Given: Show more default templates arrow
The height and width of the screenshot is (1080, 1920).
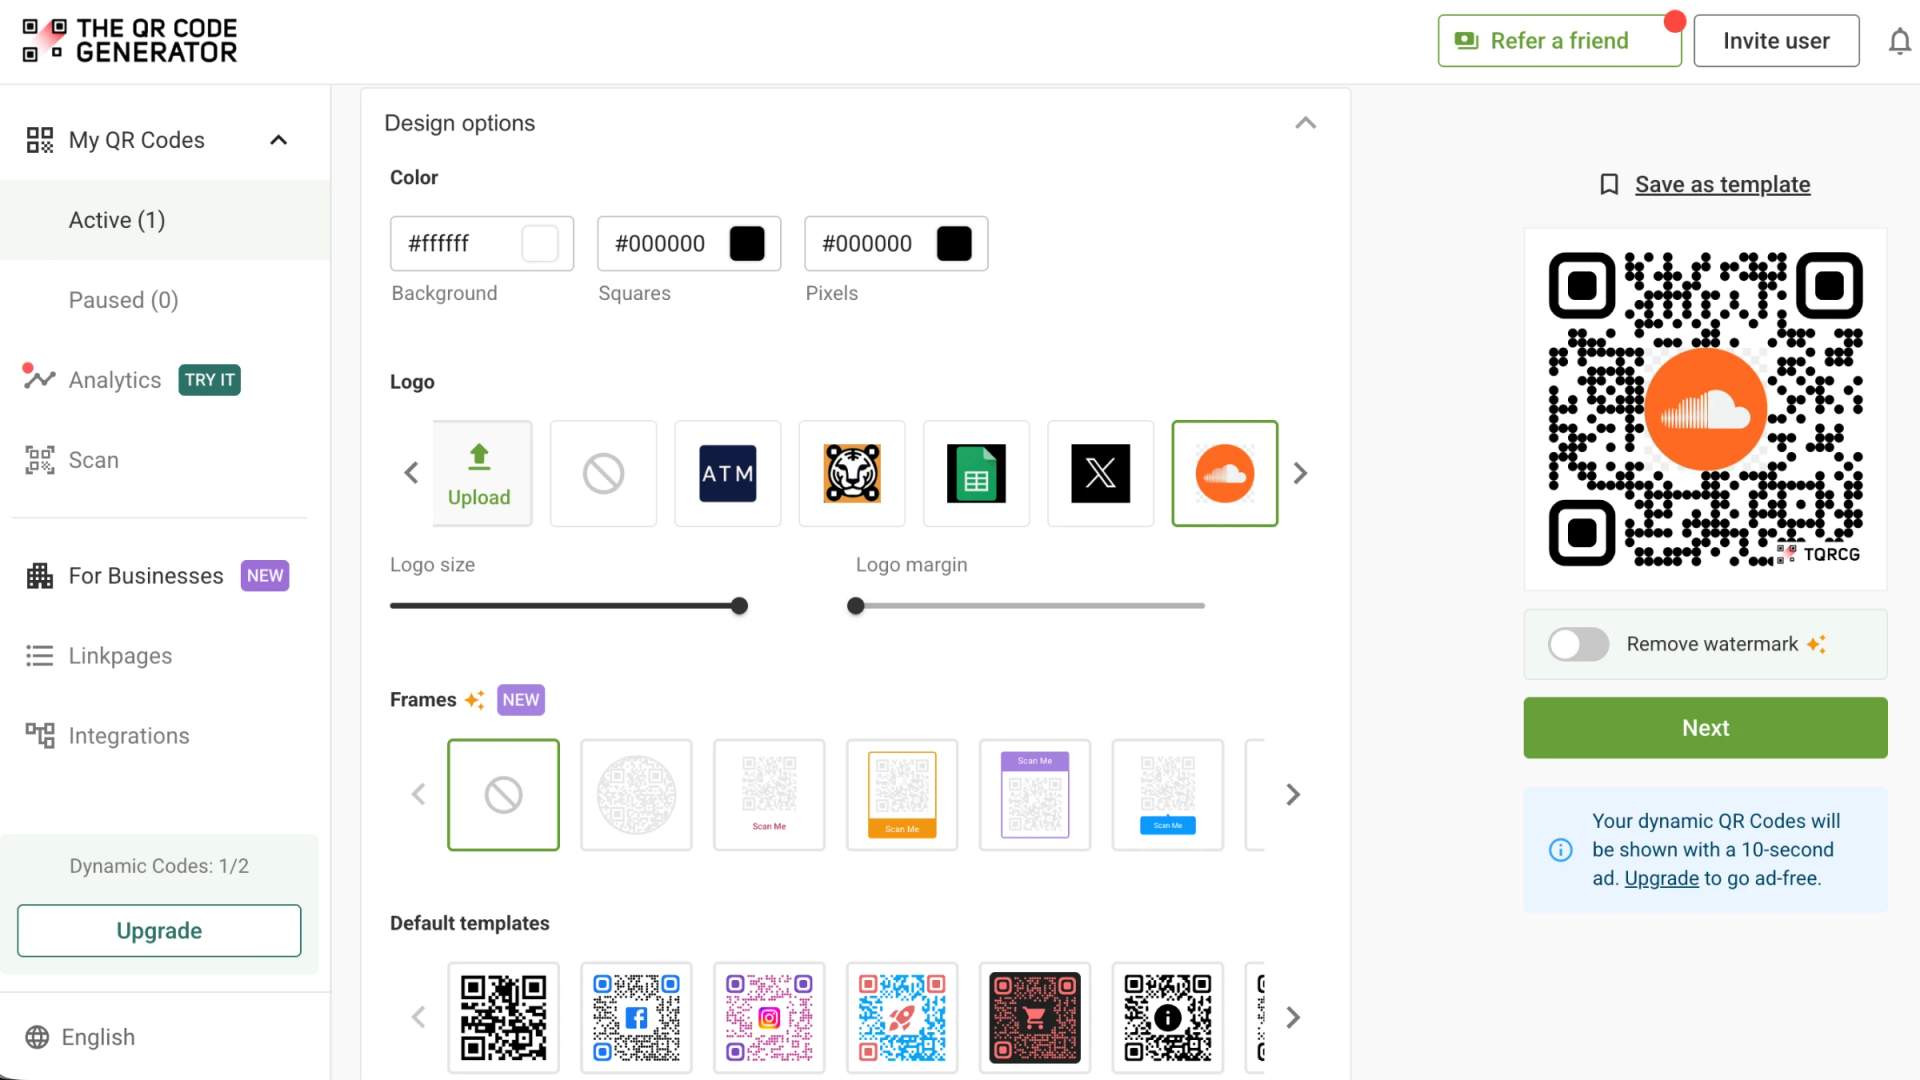Looking at the screenshot, I should pyautogui.click(x=1293, y=1018).
